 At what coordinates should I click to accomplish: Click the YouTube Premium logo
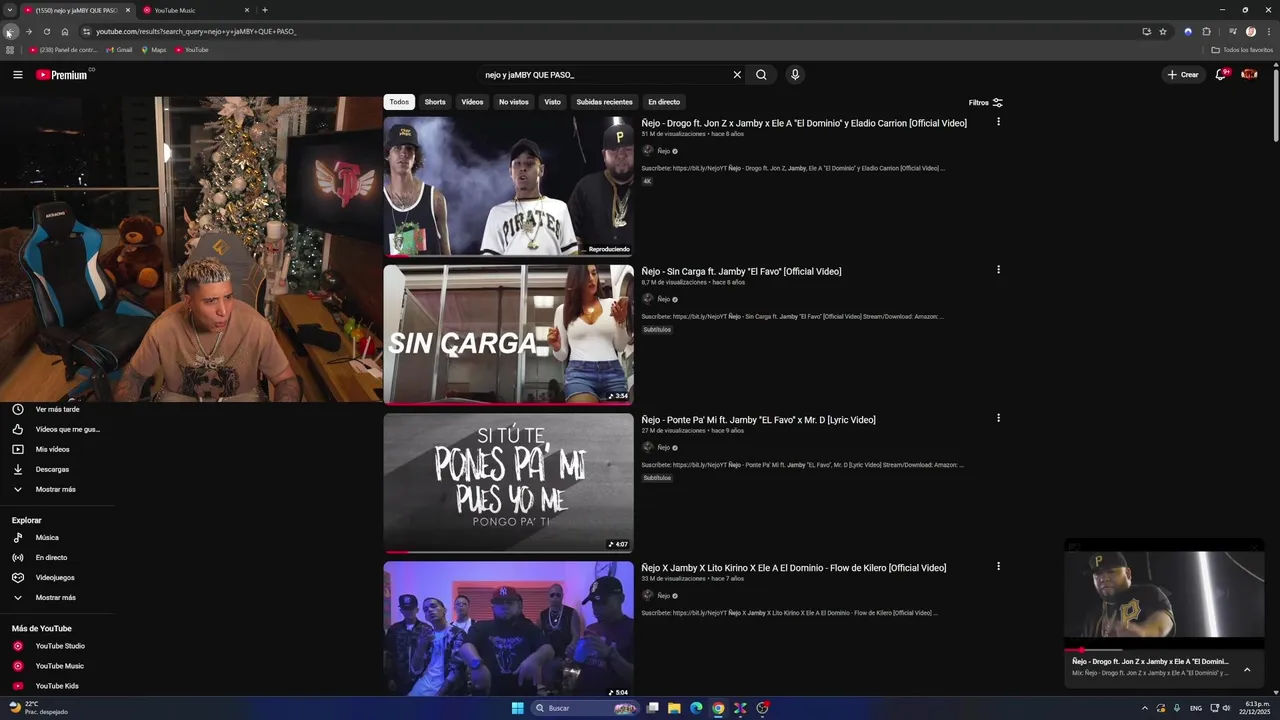pos(62,75)
